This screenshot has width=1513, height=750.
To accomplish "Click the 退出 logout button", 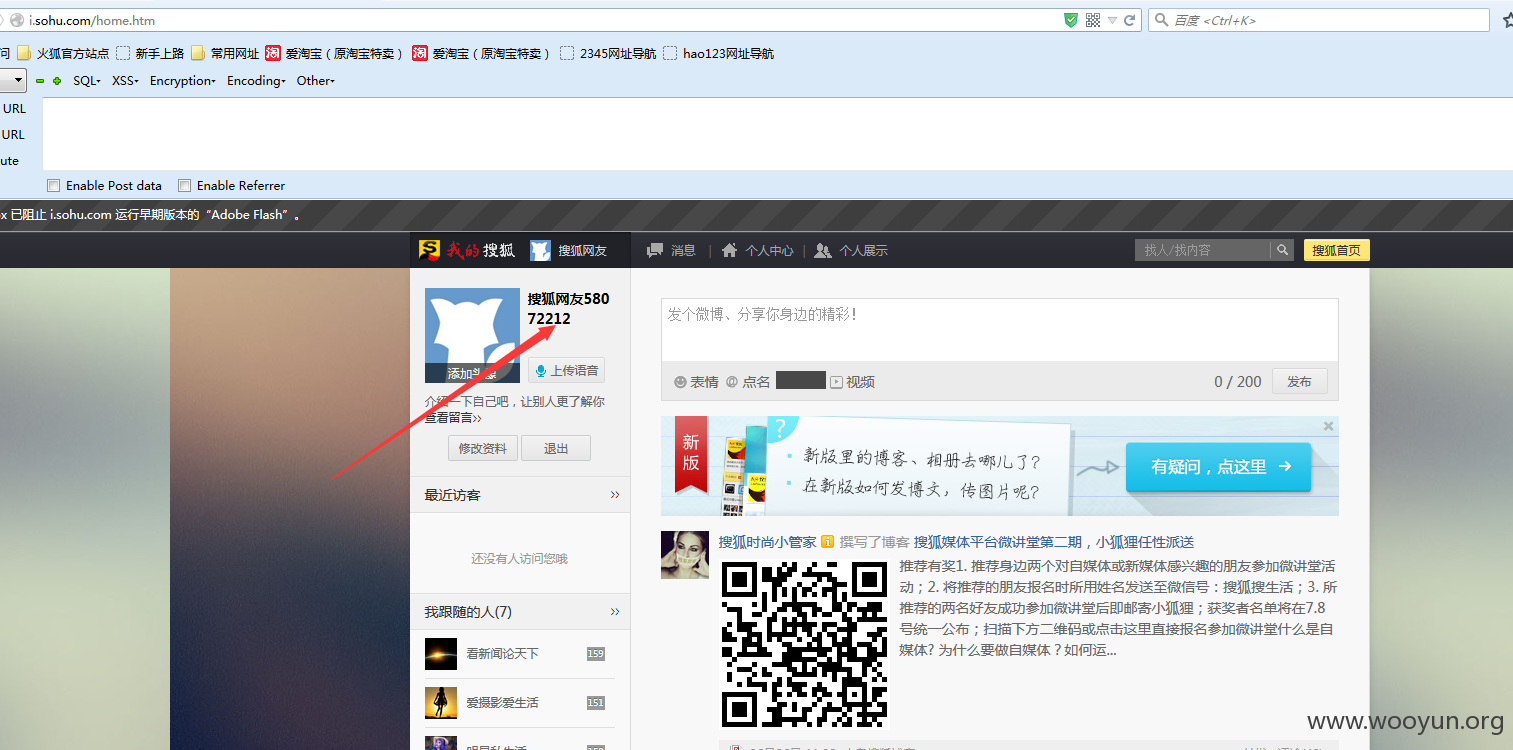I will pos(556,448).
